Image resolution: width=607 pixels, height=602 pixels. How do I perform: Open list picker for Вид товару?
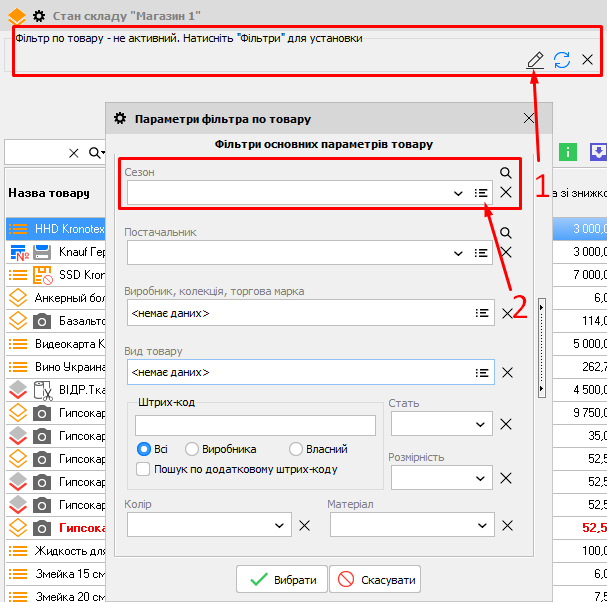pyautogui.click(x=482, y=372)
